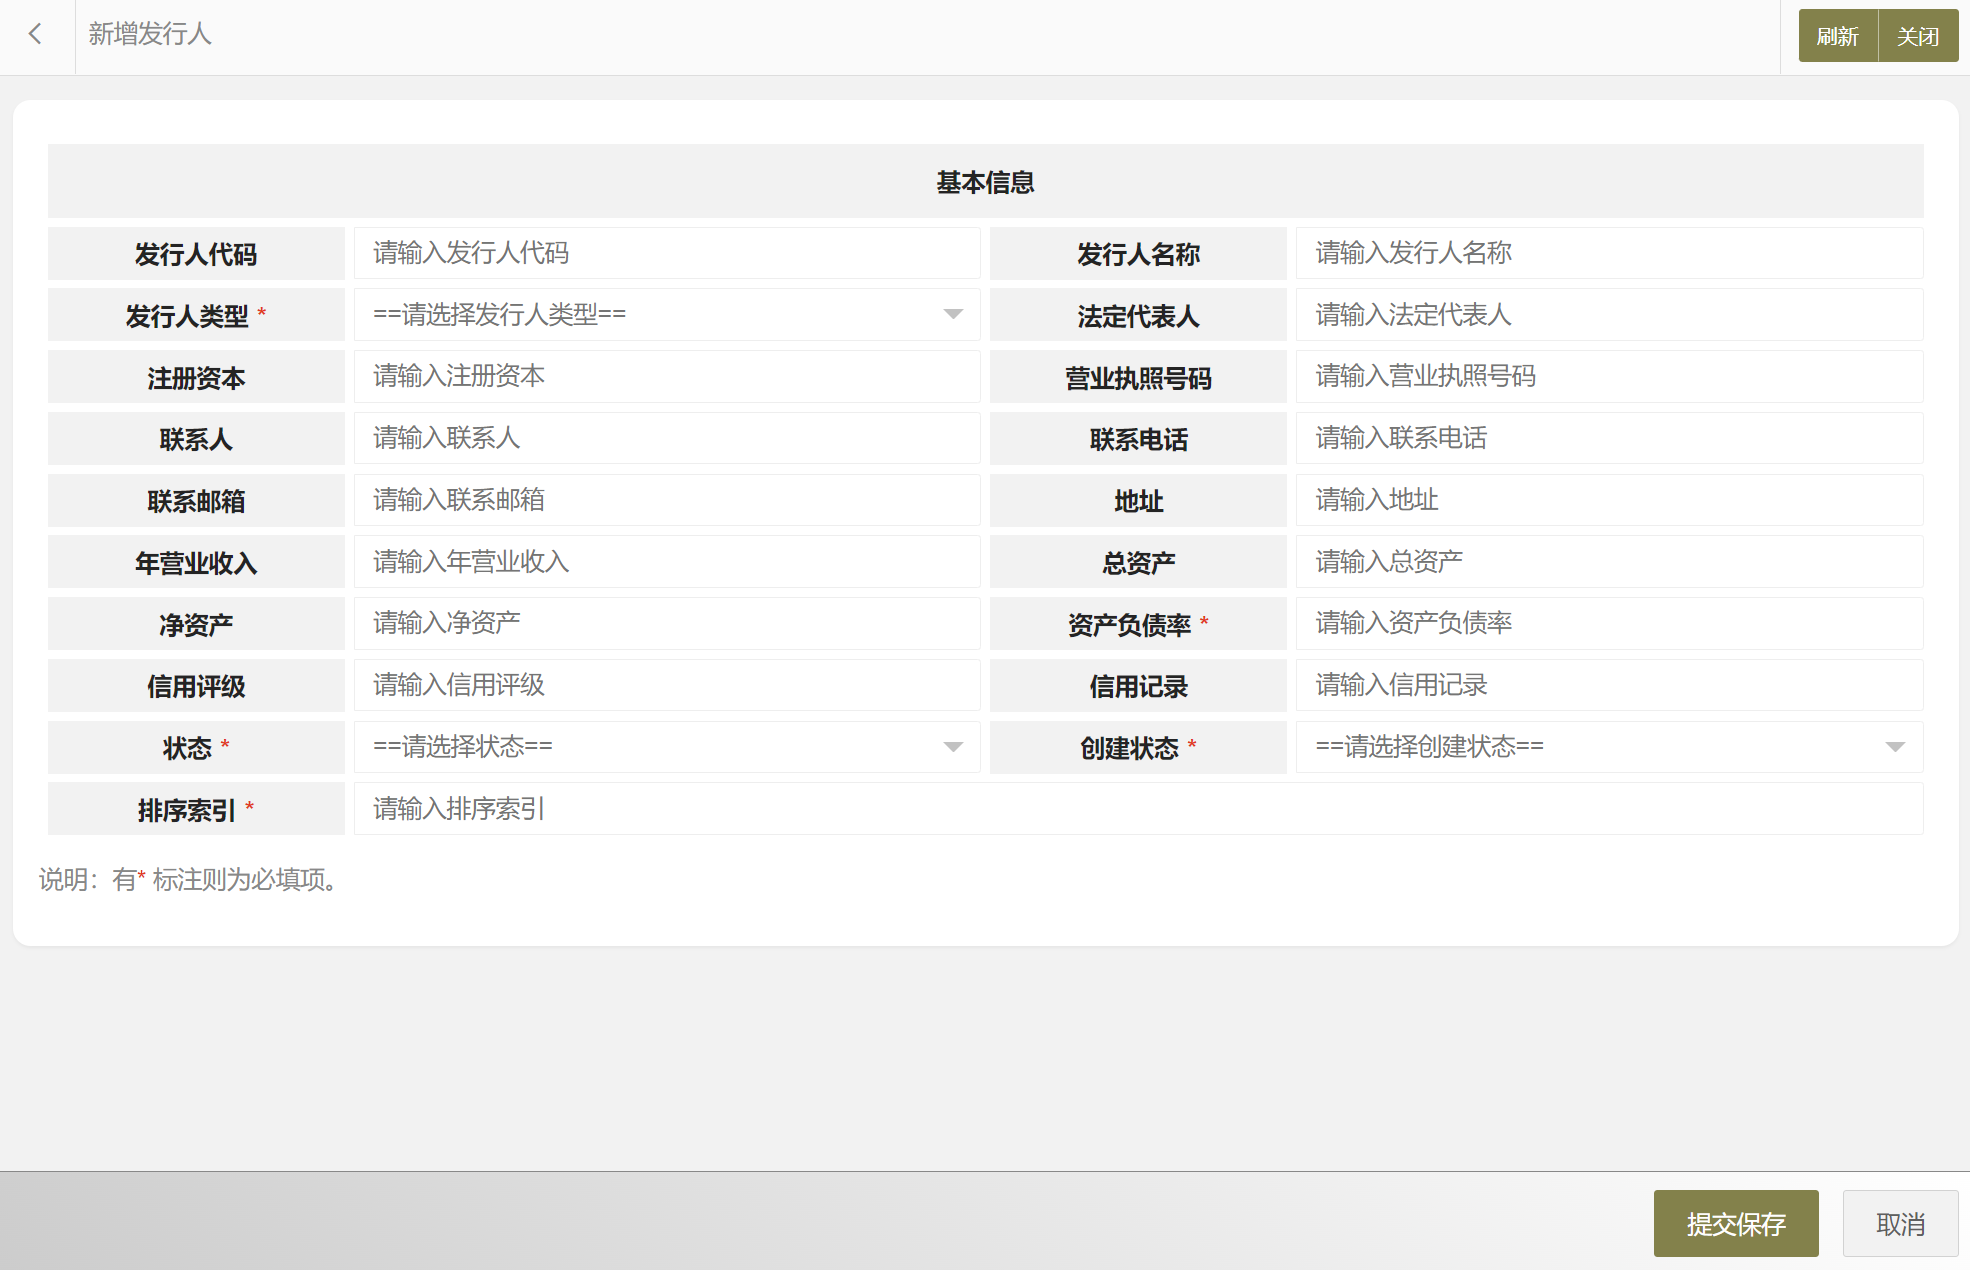Focus the 排序索引 input field
Viewport: 1970px width, 1270px height.
click(x=1137, y=809)
